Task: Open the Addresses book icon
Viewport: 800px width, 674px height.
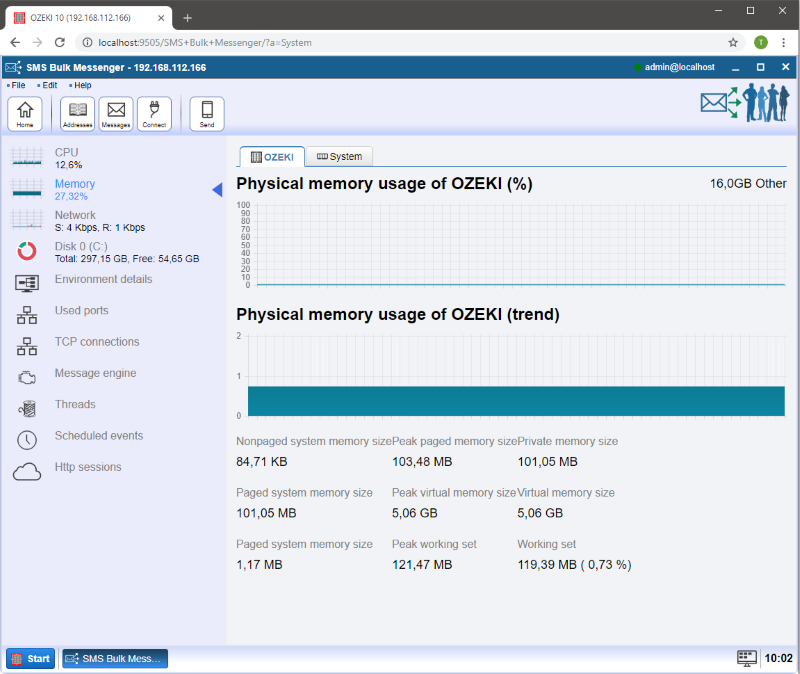Action: (x=77, y=114)
